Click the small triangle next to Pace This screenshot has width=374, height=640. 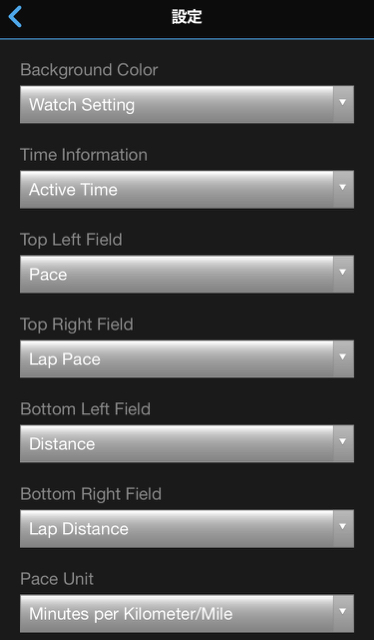pos(343,272)
